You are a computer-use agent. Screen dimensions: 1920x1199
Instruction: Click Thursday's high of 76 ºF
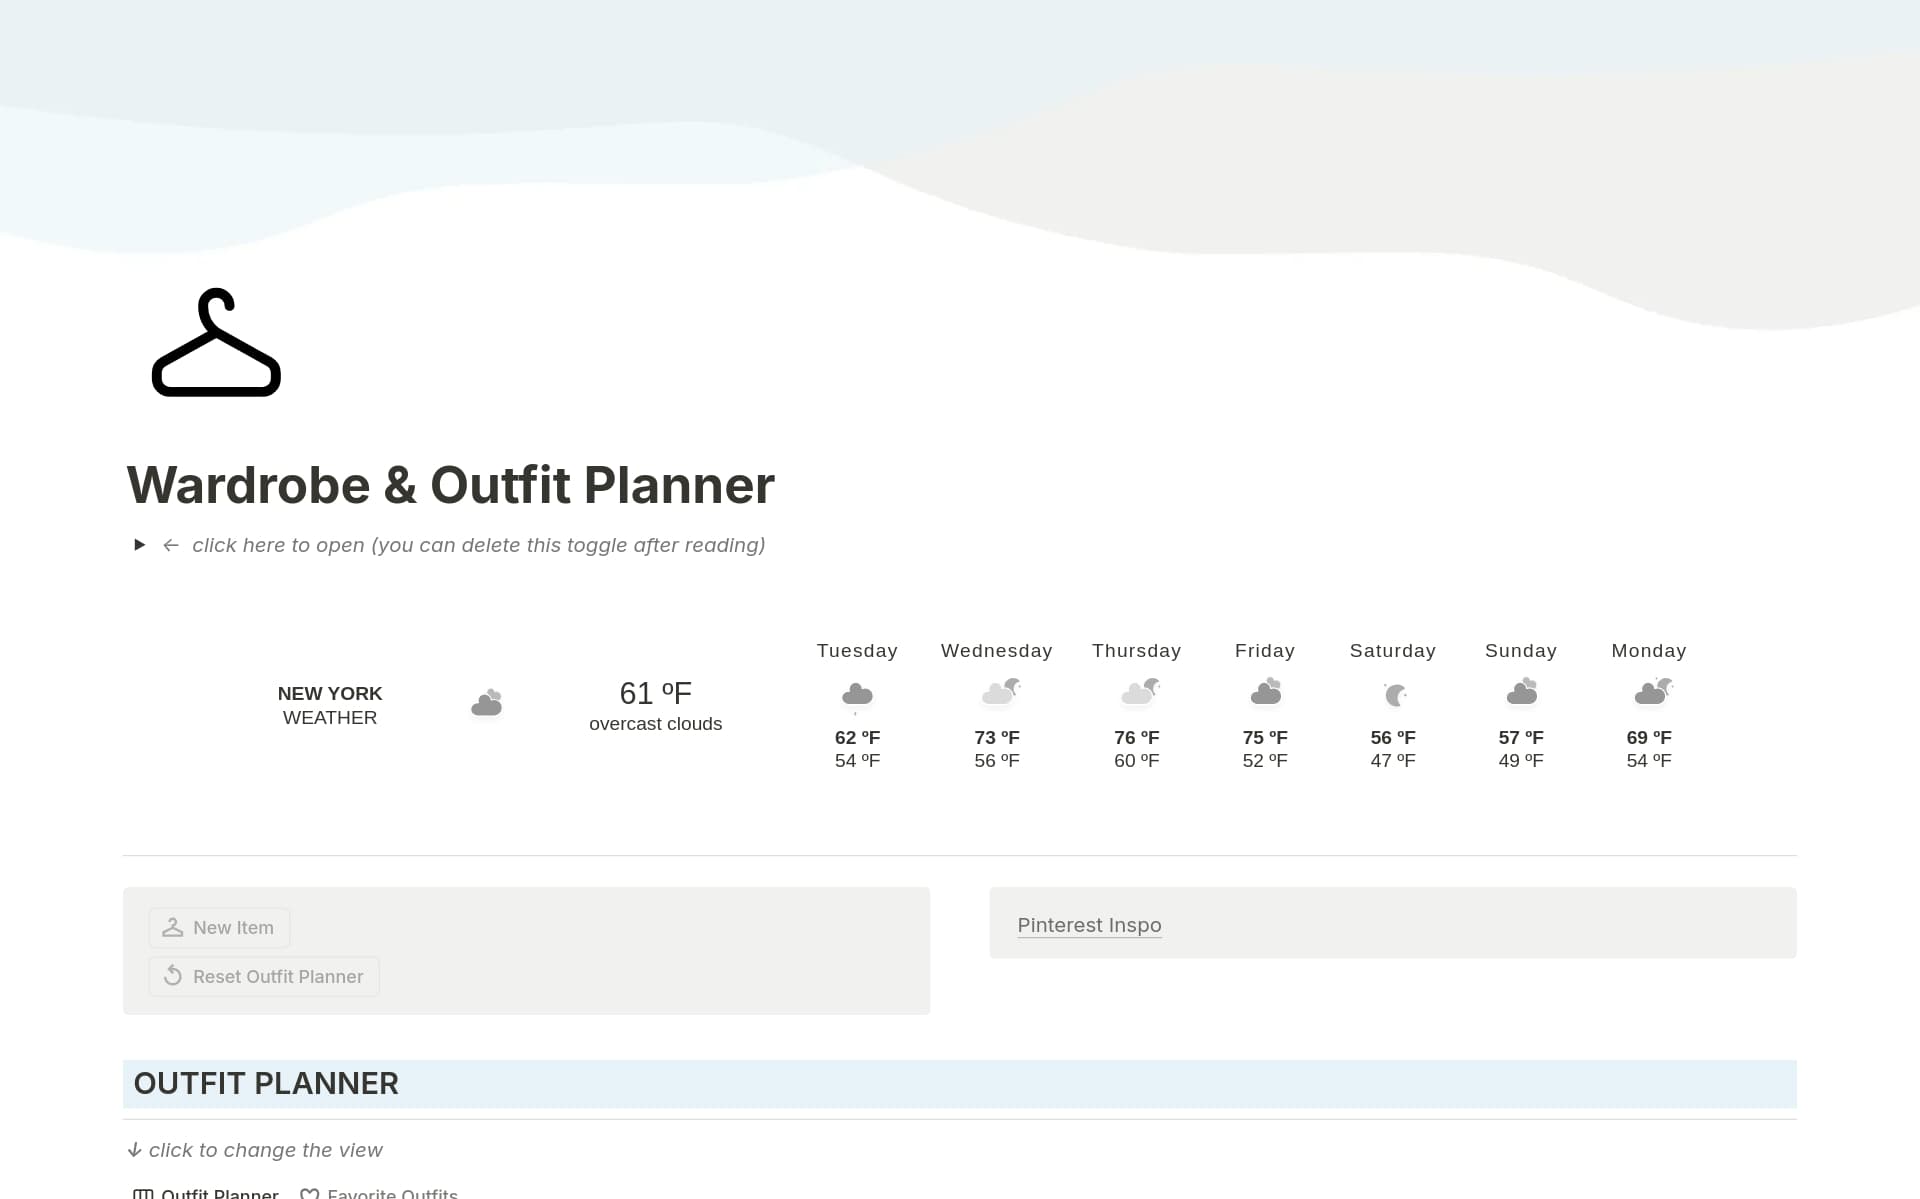(x=1137, y=738)
